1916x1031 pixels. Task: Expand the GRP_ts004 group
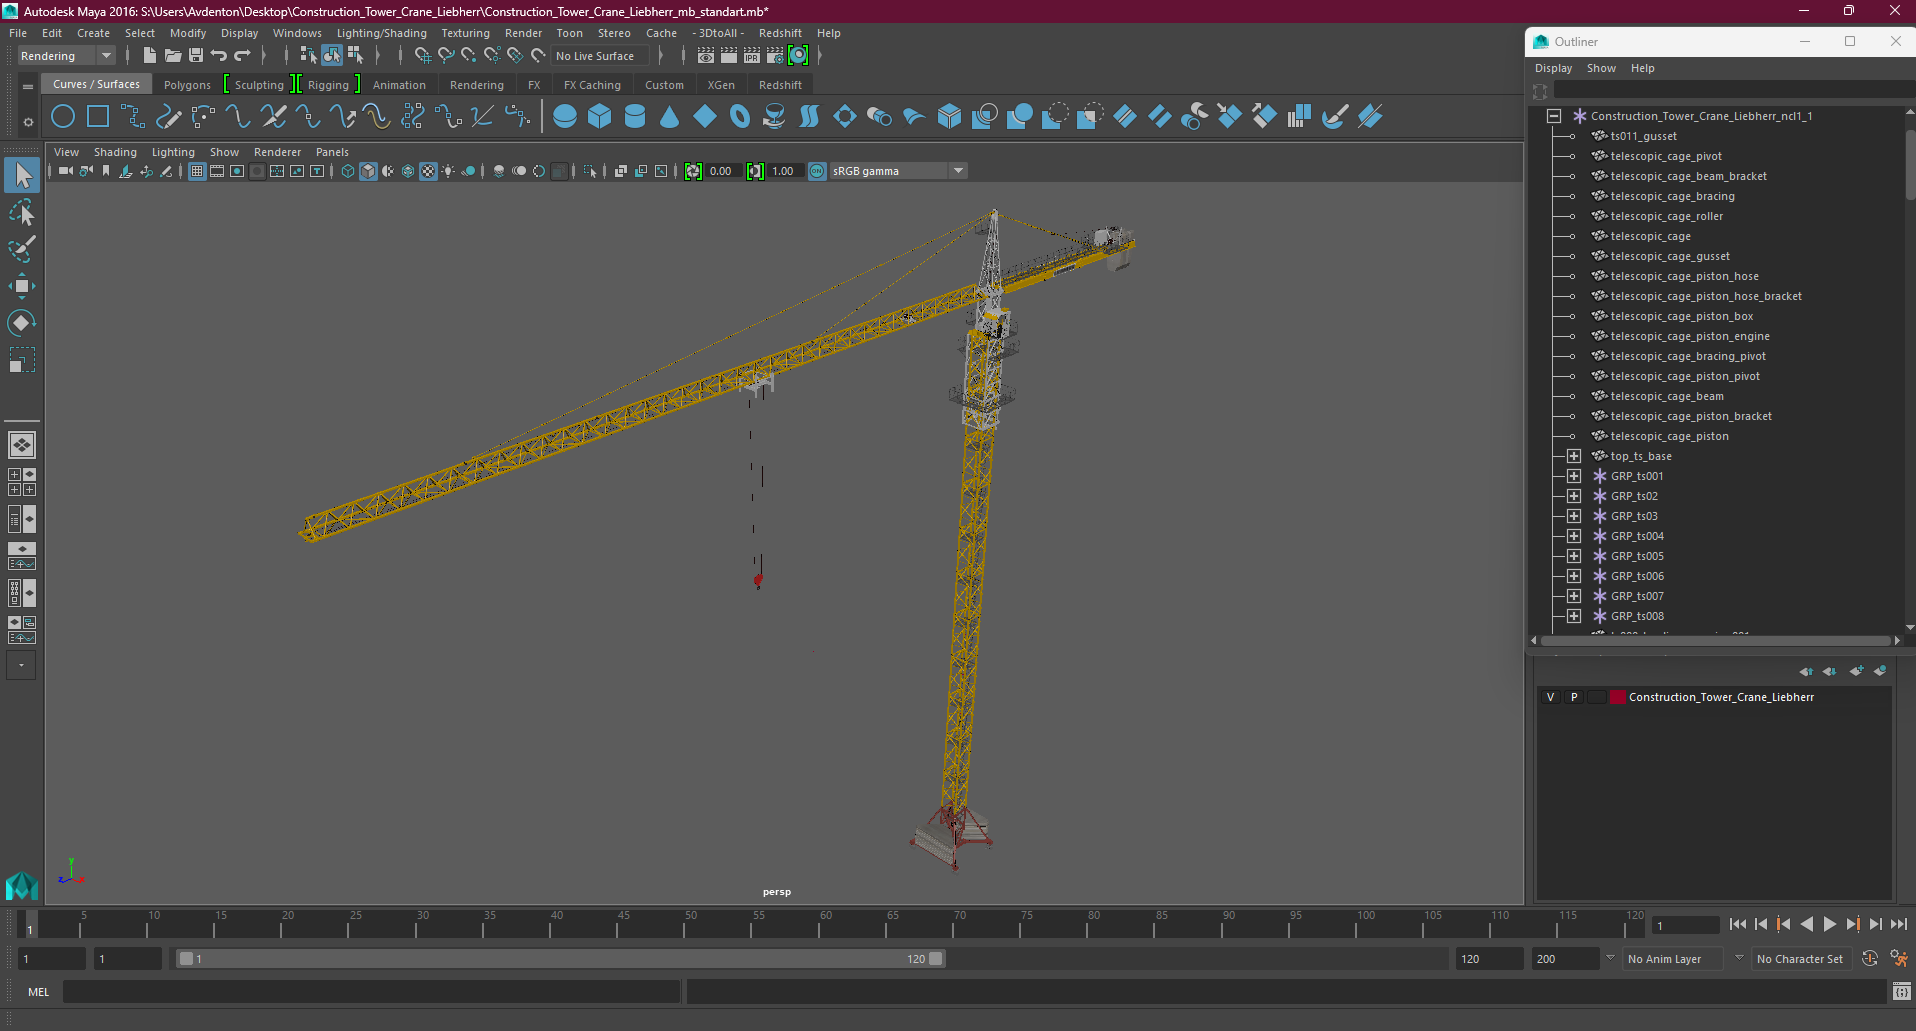coord(1574,536)
